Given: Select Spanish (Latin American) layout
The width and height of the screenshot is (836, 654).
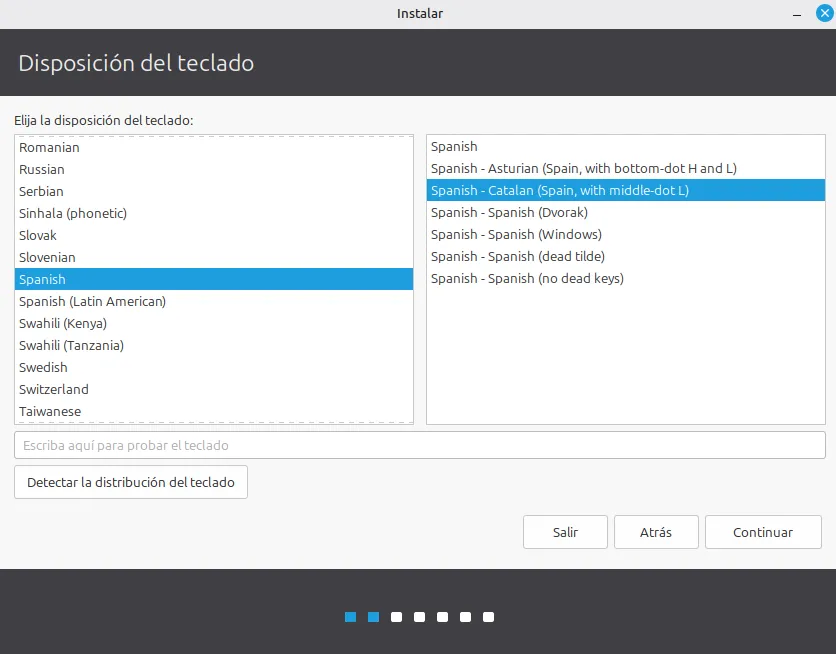Looking at the screenshot, I should click(x=214, y=302).
